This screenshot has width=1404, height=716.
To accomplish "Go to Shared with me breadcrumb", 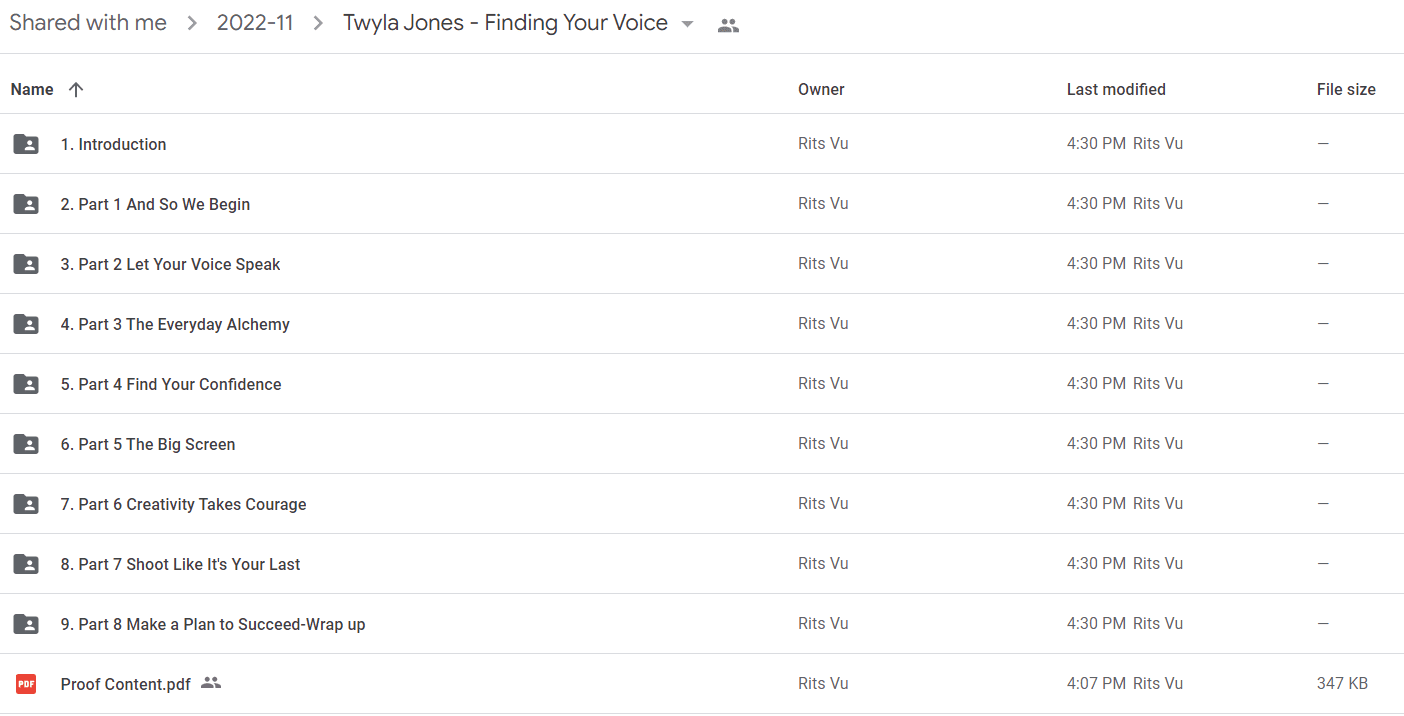I will coord(88,23).
